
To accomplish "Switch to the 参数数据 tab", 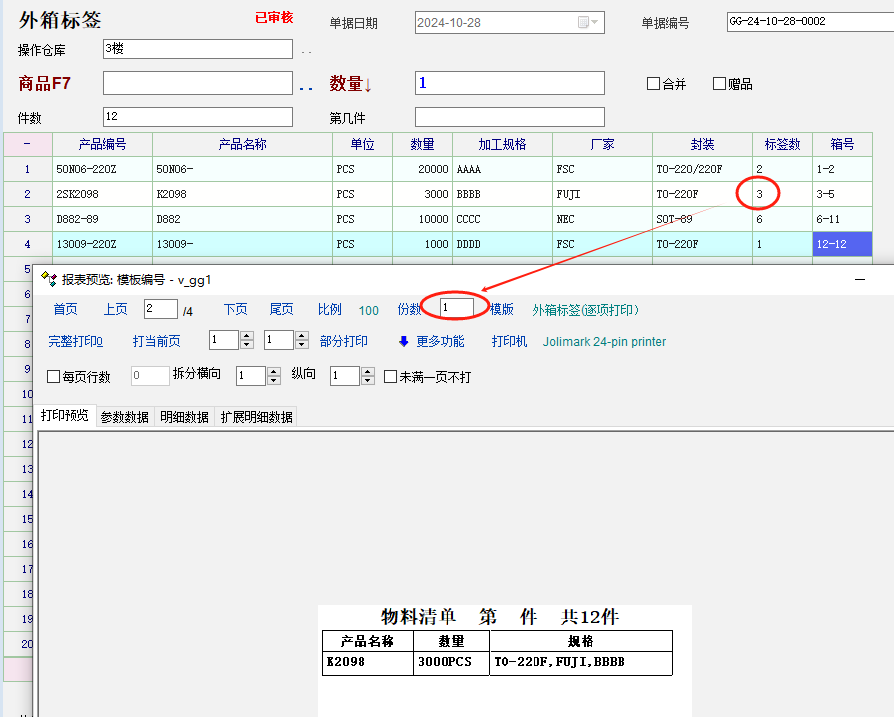I will tap(125, 417).
